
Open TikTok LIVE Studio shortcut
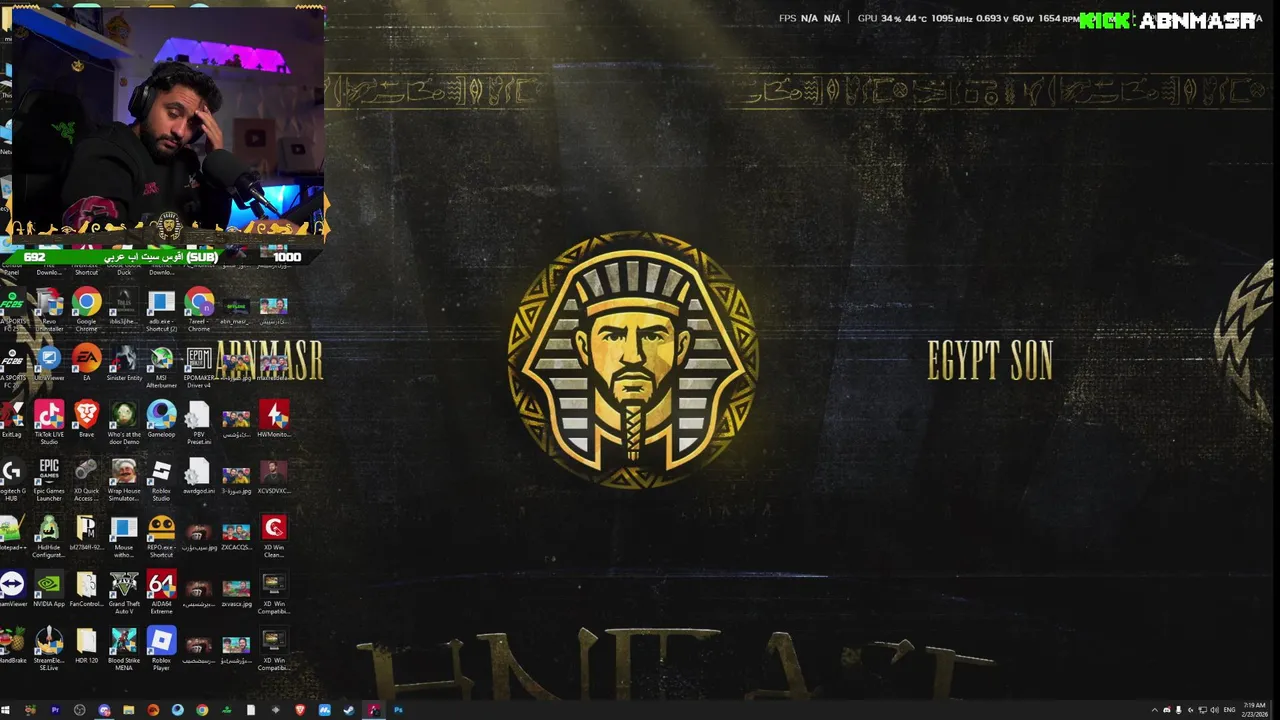coord(49,422)
